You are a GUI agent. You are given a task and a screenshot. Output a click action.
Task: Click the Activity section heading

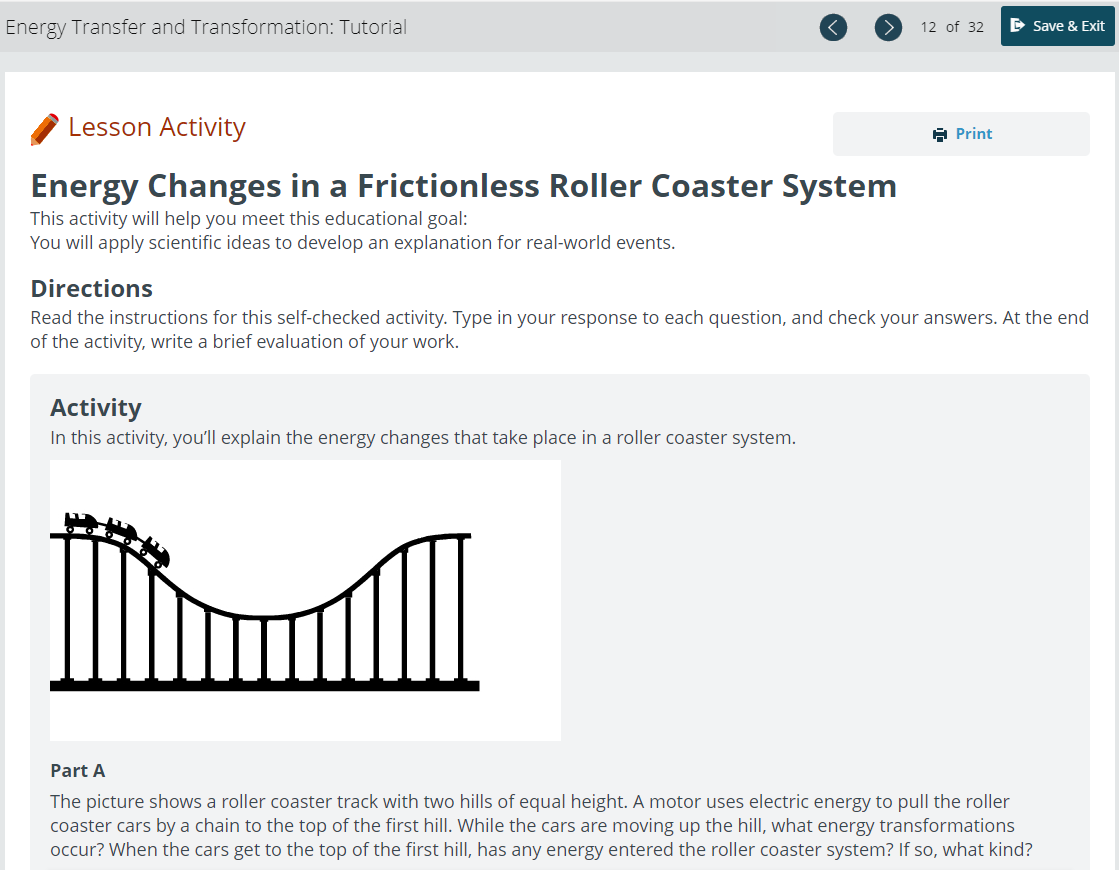(96, 408)
